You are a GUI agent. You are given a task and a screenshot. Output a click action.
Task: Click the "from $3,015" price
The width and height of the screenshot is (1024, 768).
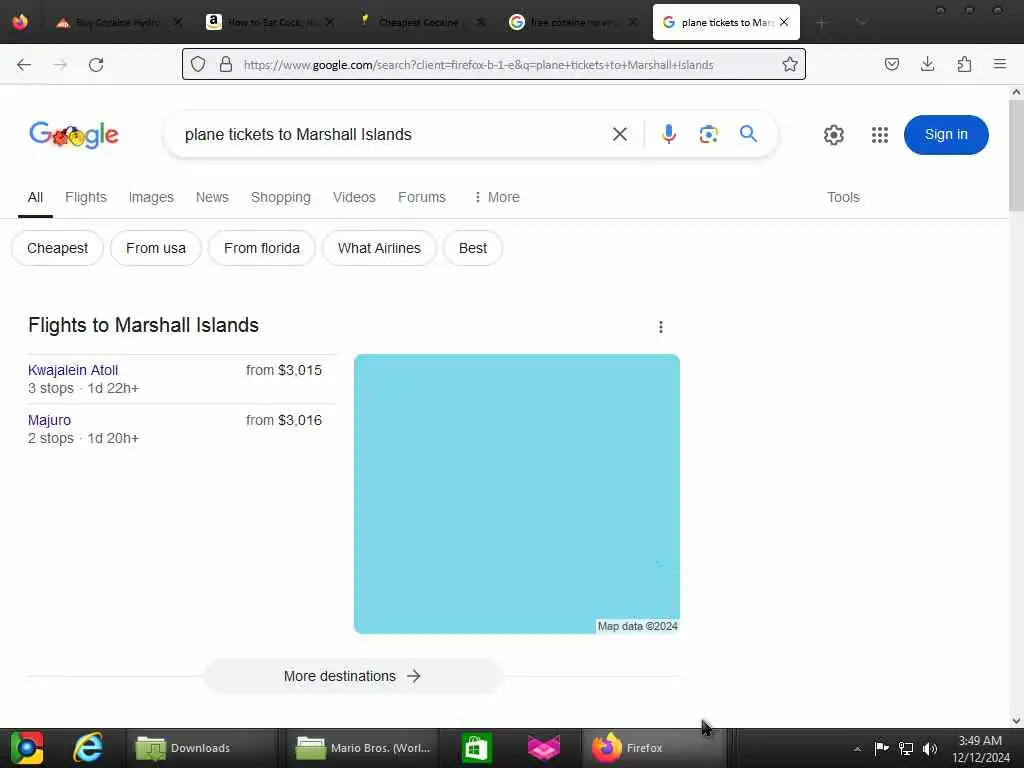coord(284,370)
